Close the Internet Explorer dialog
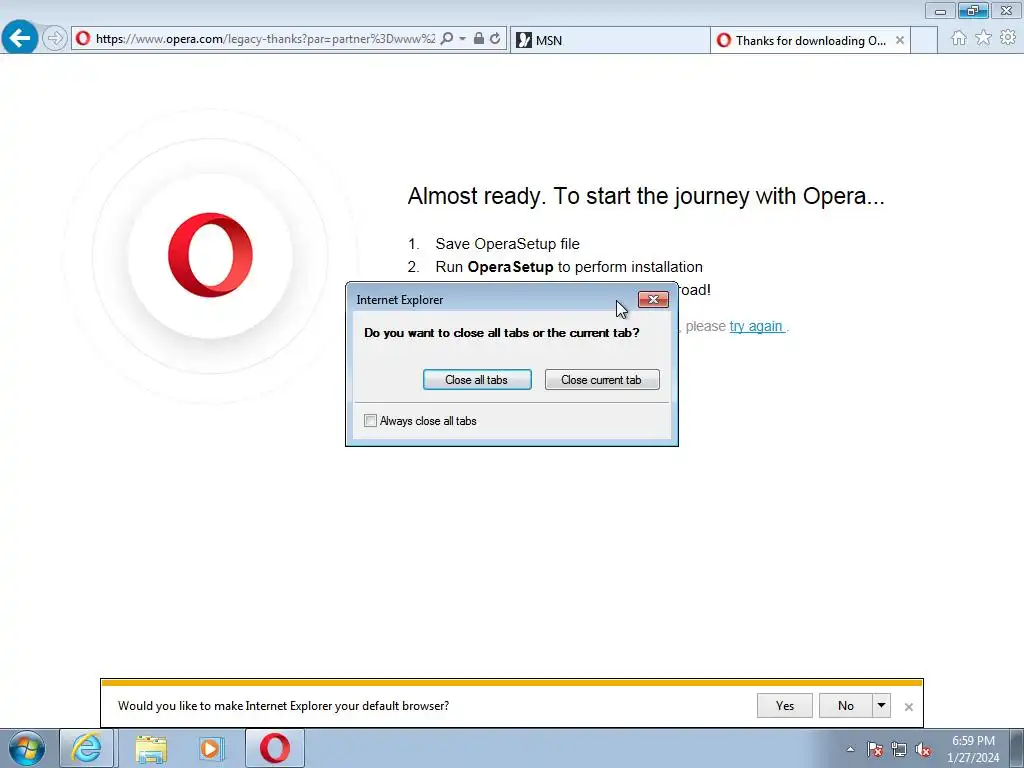This screenshot has width=1024, height=768. pyautogui.click(x=653, y=300)
